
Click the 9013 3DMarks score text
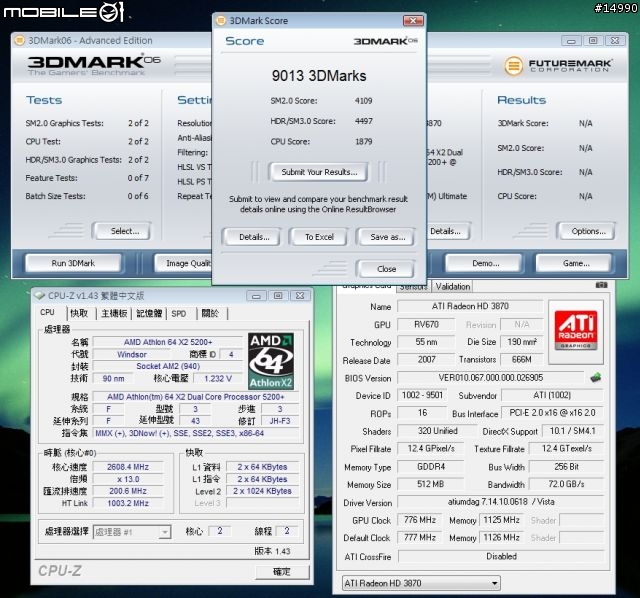319,76
